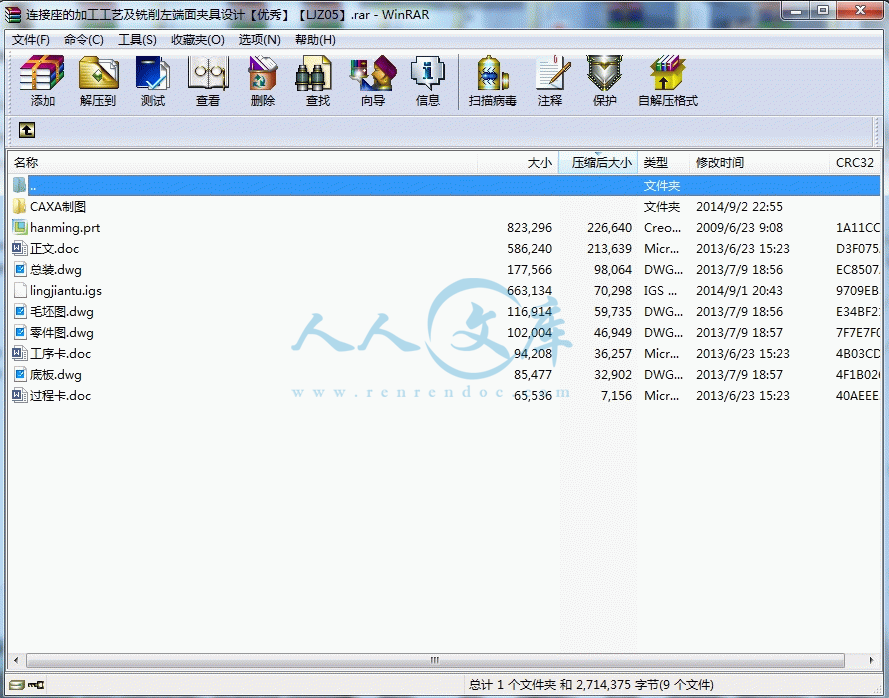Click the 总装.dwg file name
Image resolution: width=889 pixels, height=698 pixels.
point(56,269)
